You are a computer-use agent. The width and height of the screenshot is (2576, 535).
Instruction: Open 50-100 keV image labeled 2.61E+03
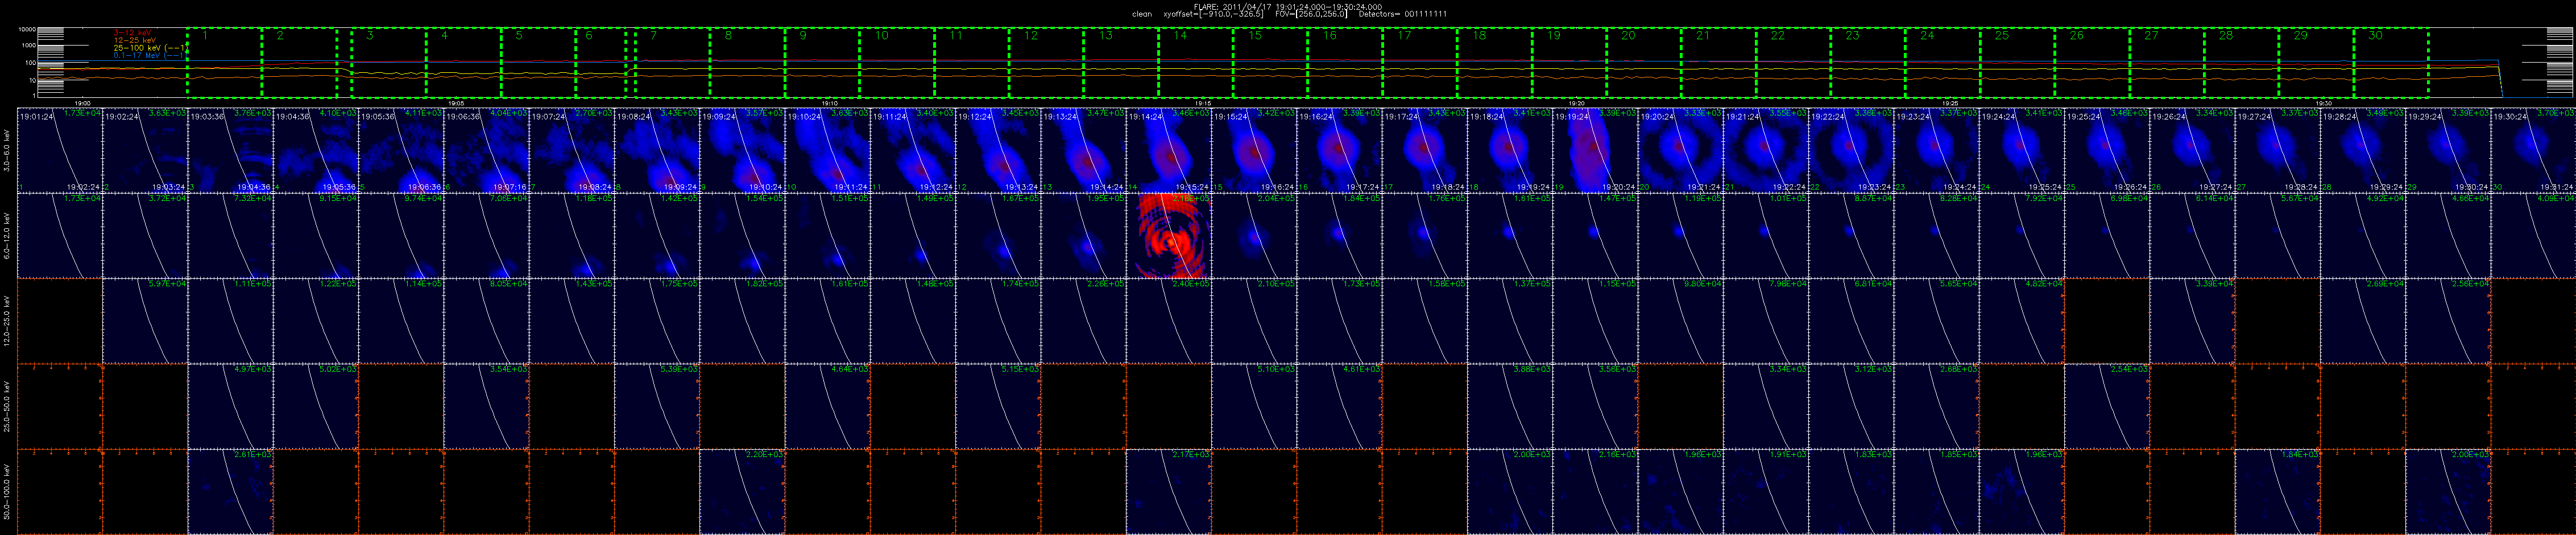[x=230, y=491]
